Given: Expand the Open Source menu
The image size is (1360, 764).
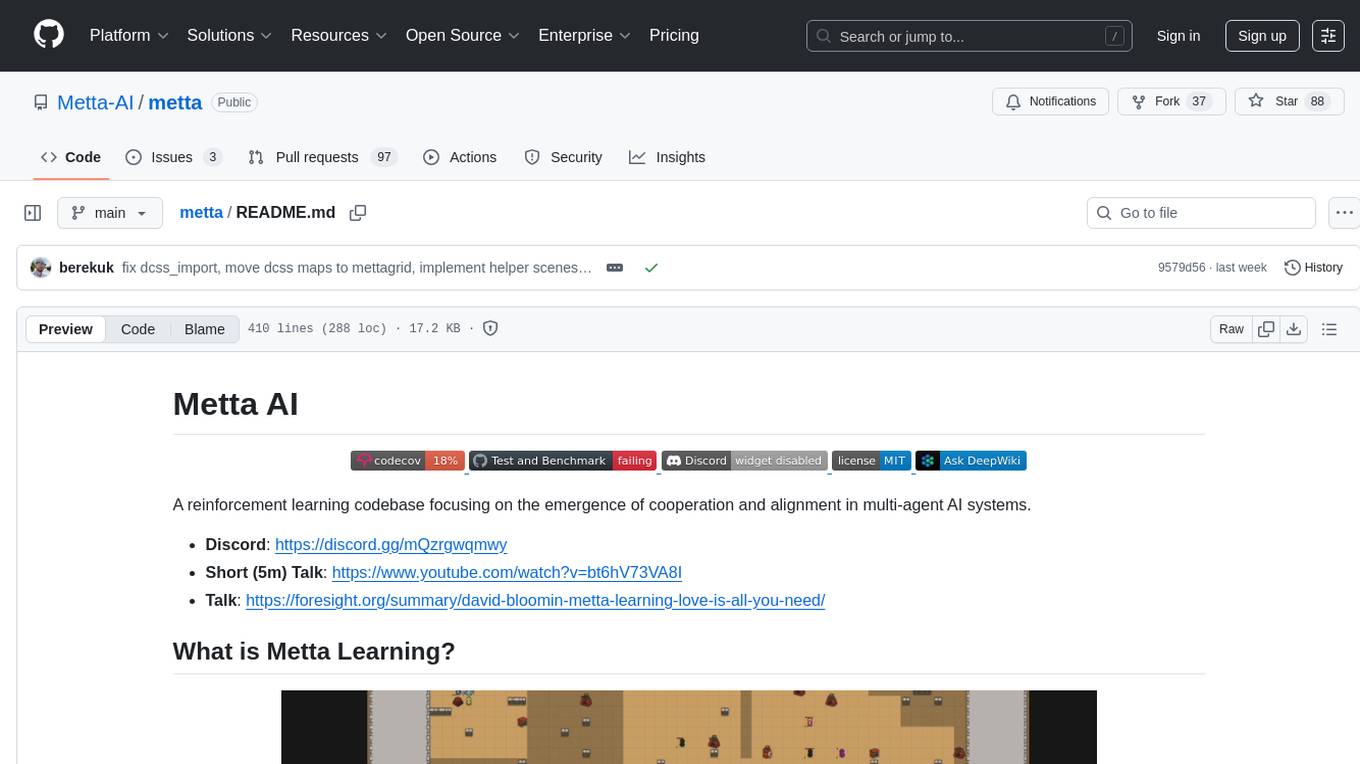Looking at the screenshot, I should pos(462,35).
